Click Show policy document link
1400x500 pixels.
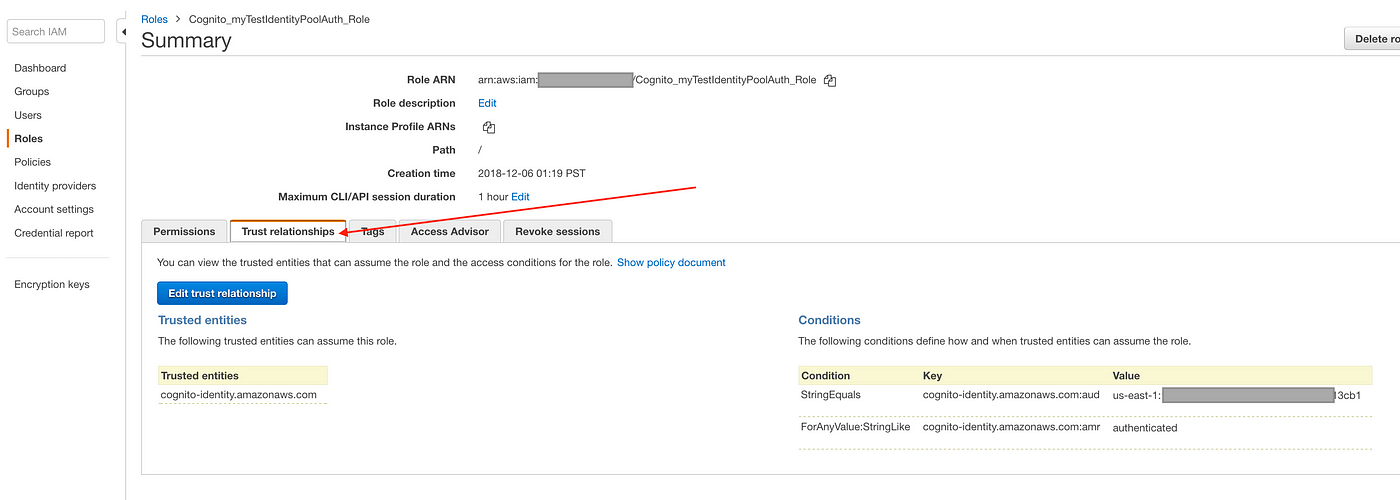[671, 263]
